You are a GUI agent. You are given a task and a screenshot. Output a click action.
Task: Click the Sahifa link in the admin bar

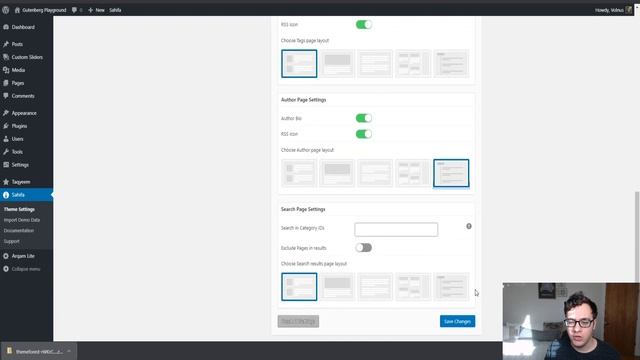[x=115, y=10]
